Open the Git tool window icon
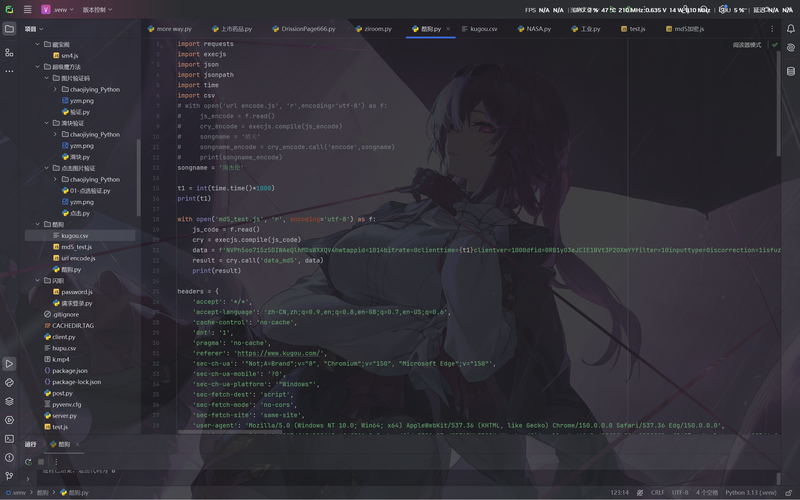 [9, 476]
